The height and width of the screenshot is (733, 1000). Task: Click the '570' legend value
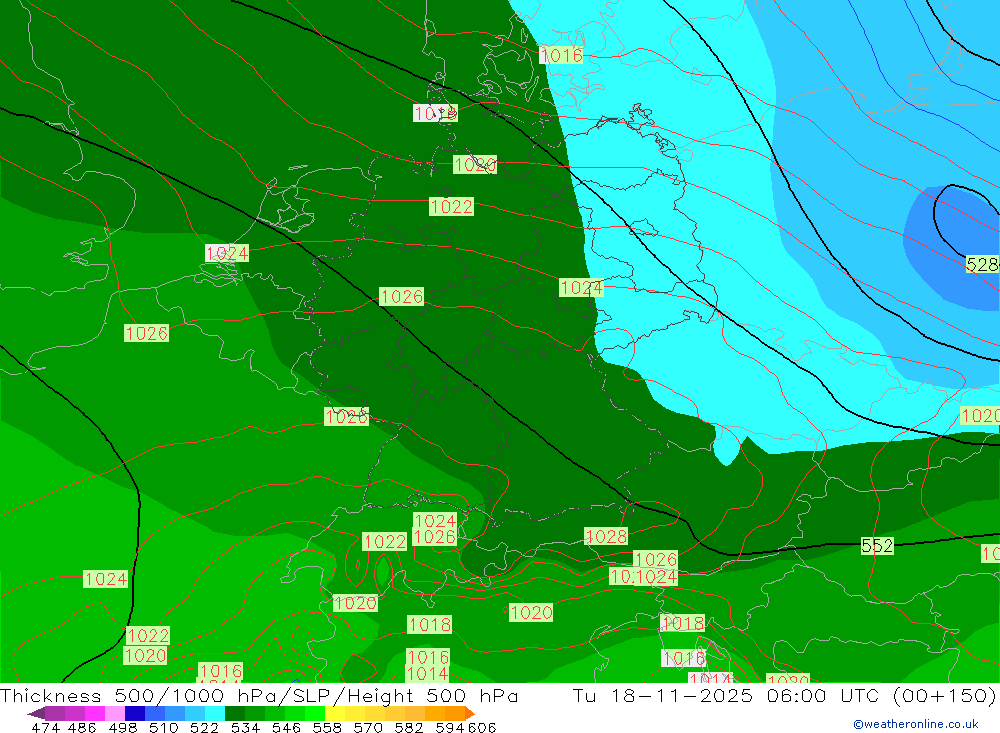click(368, 727)
